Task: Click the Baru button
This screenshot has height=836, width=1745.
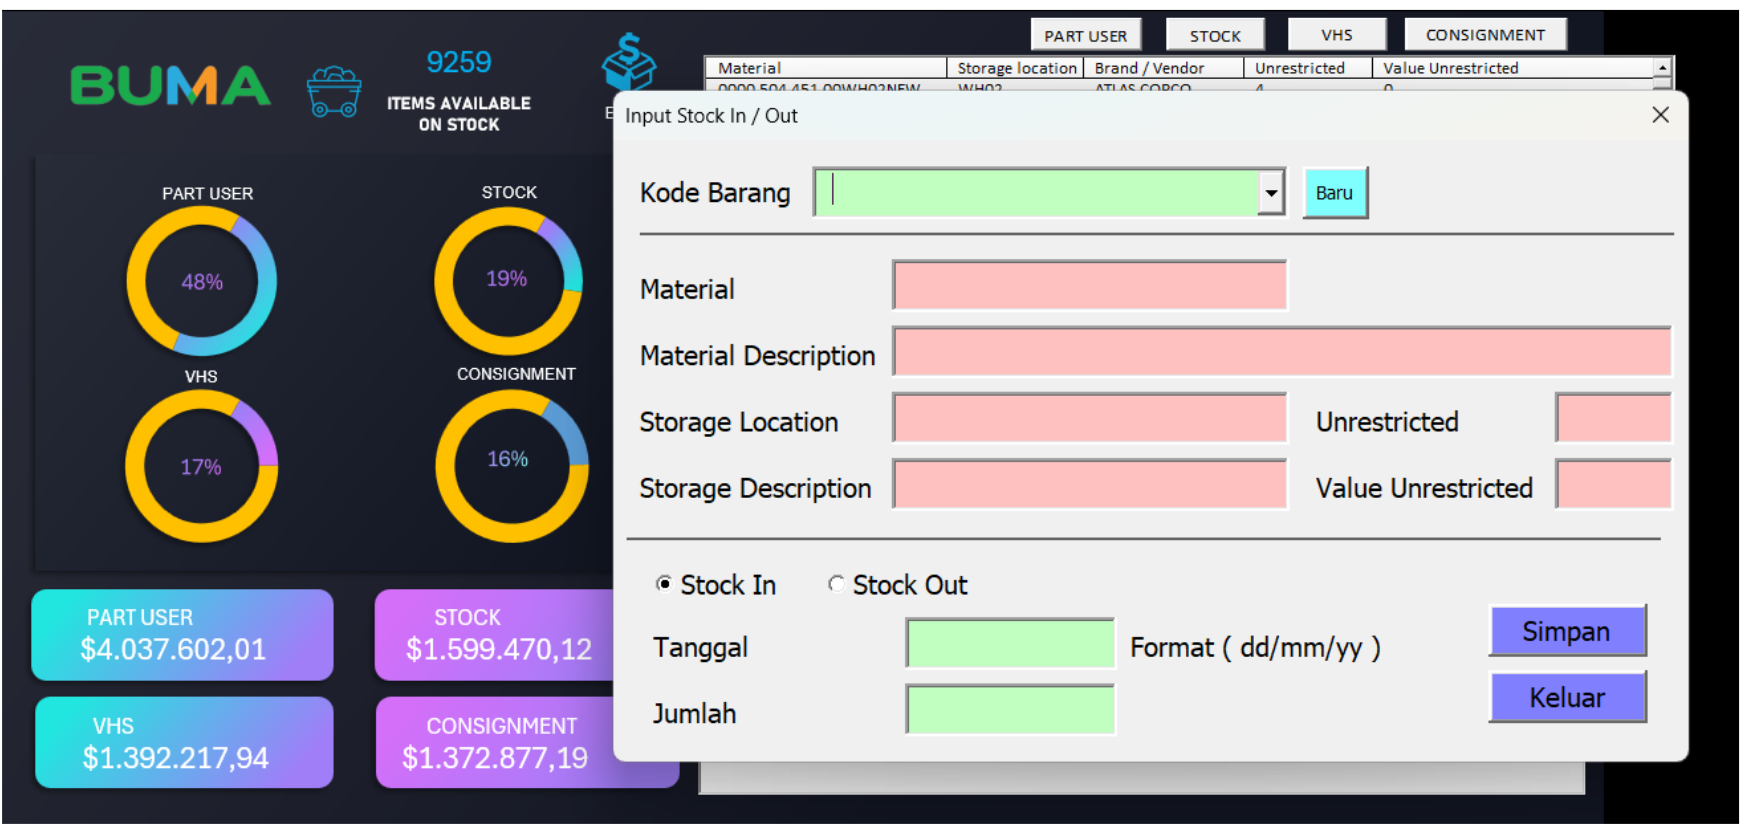Action: 1334,193
